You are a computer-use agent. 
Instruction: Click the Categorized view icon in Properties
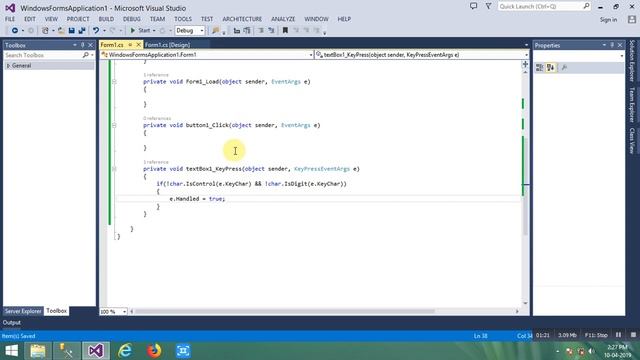pyautogui.click(x=540, y=68)
